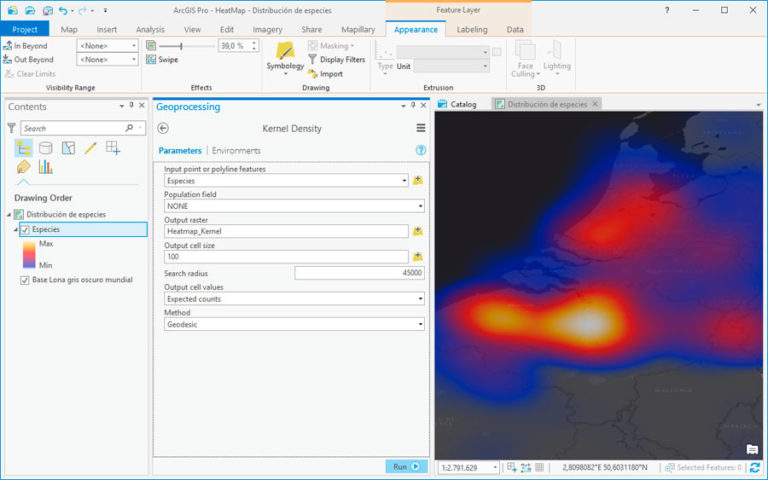Click the Save Project icon in title bar

point(48,10)
